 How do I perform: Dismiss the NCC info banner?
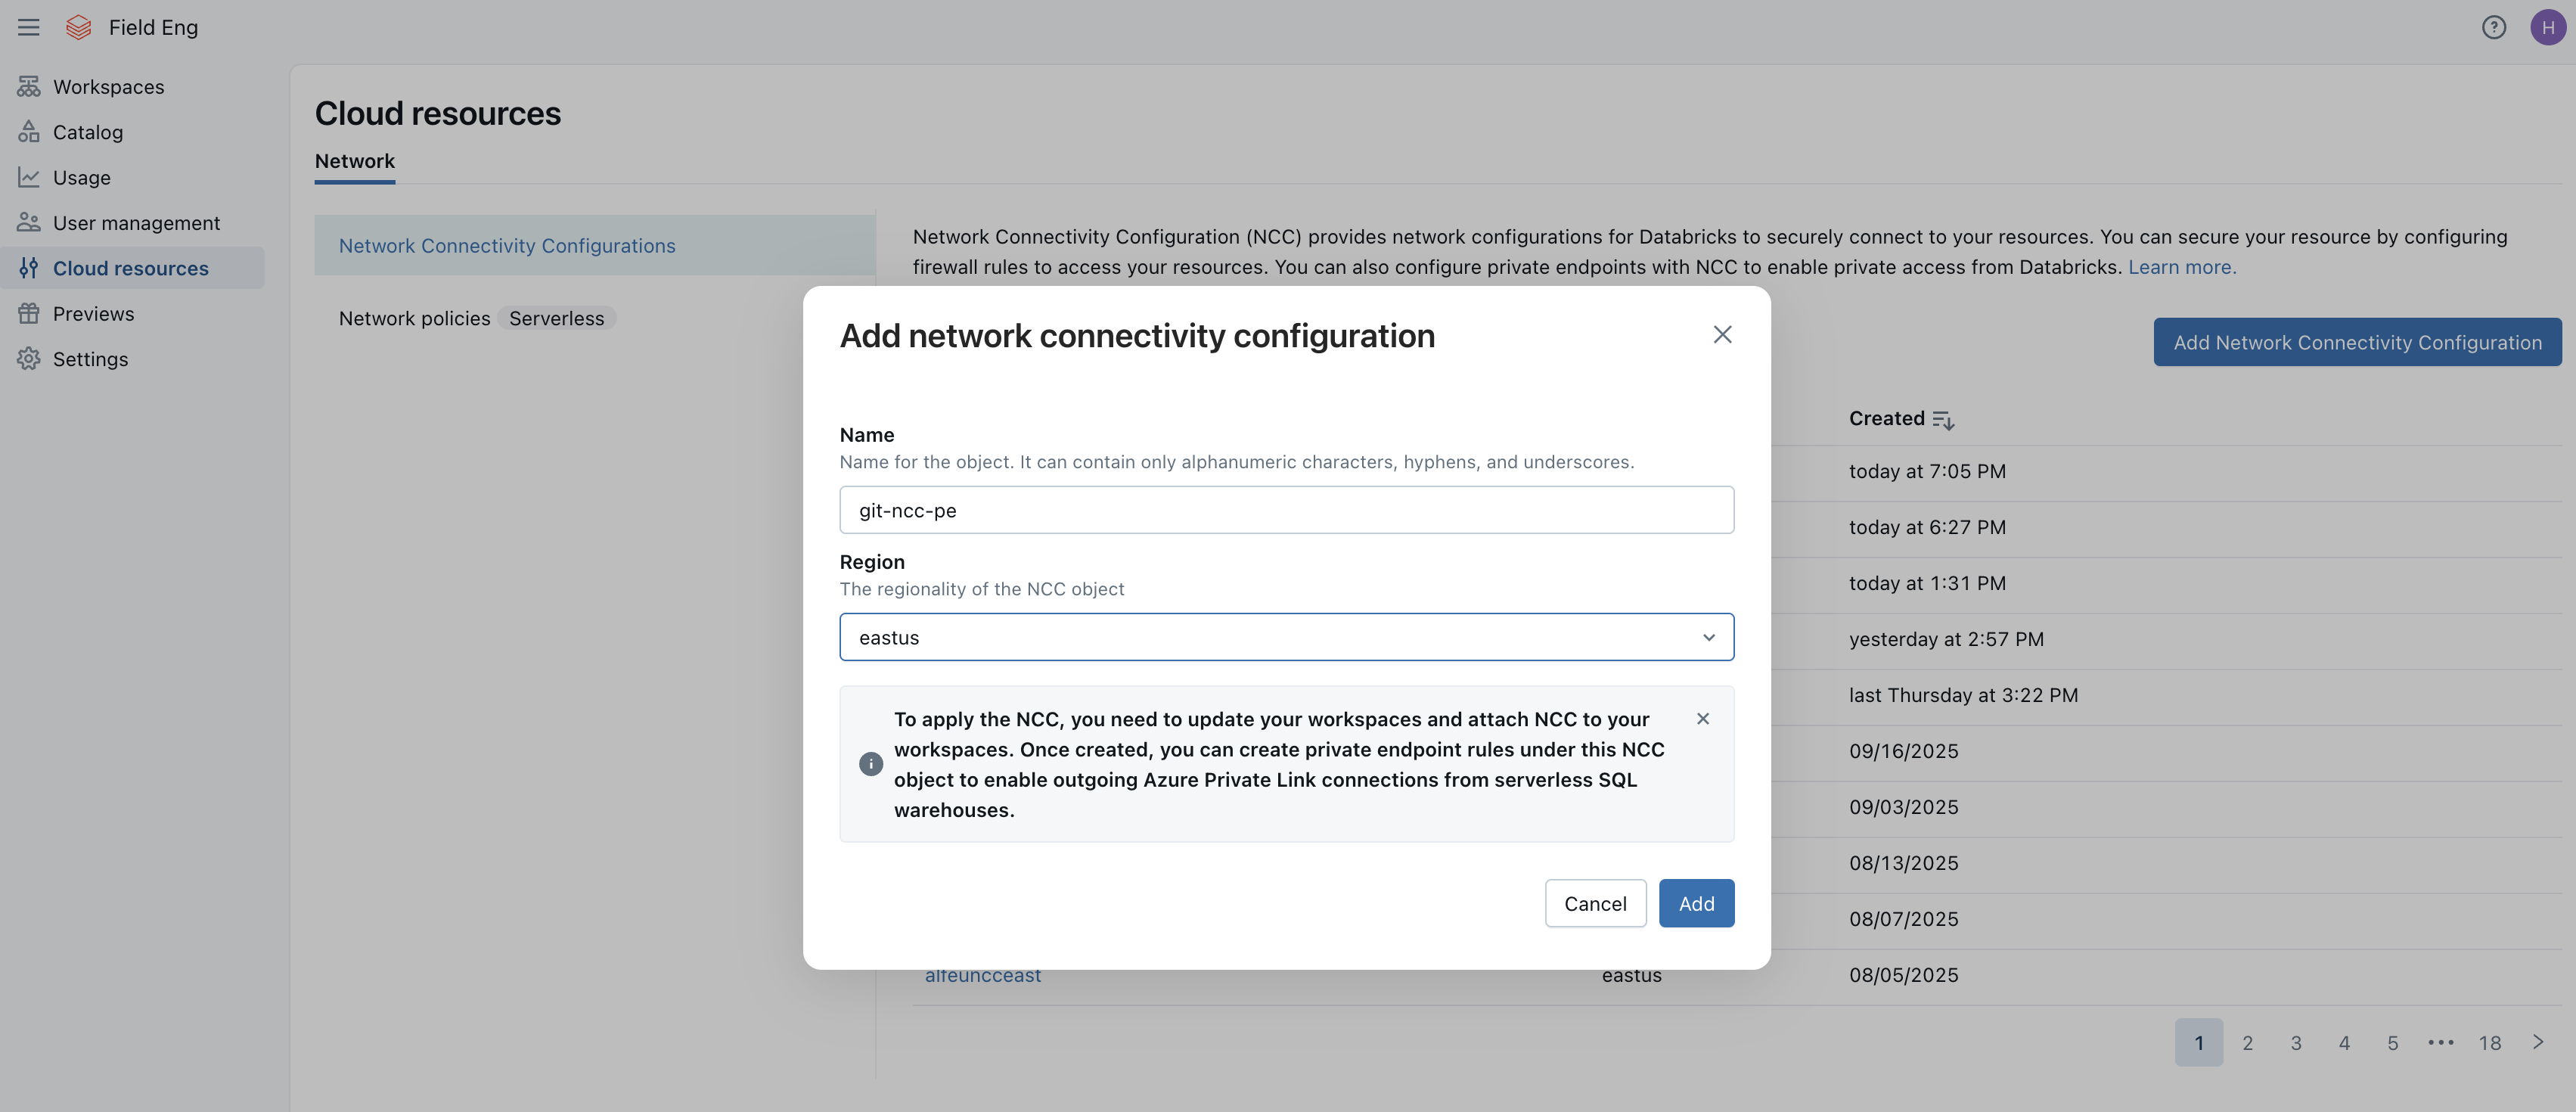1703,718
